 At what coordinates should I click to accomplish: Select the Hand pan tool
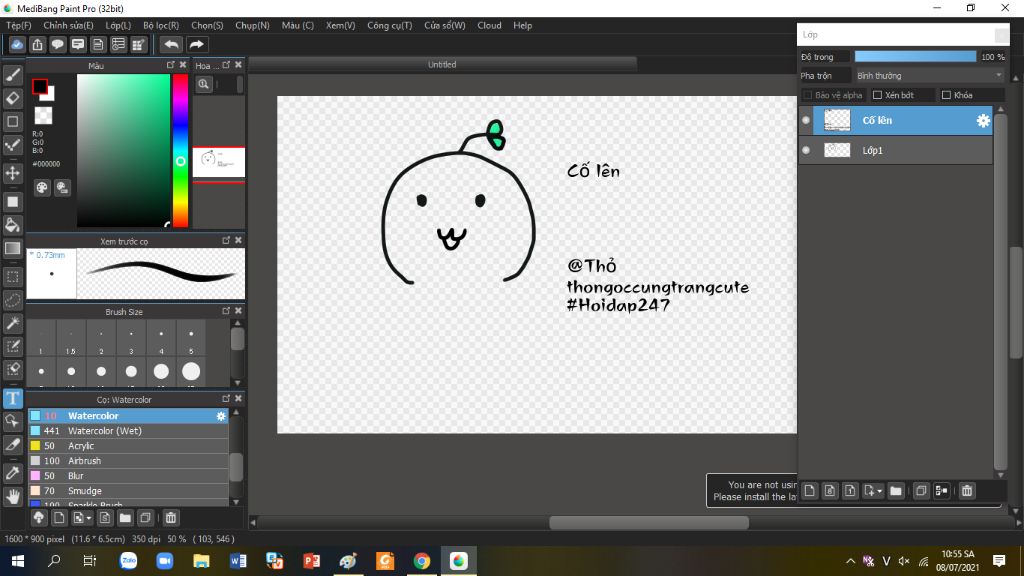point(12,496)
